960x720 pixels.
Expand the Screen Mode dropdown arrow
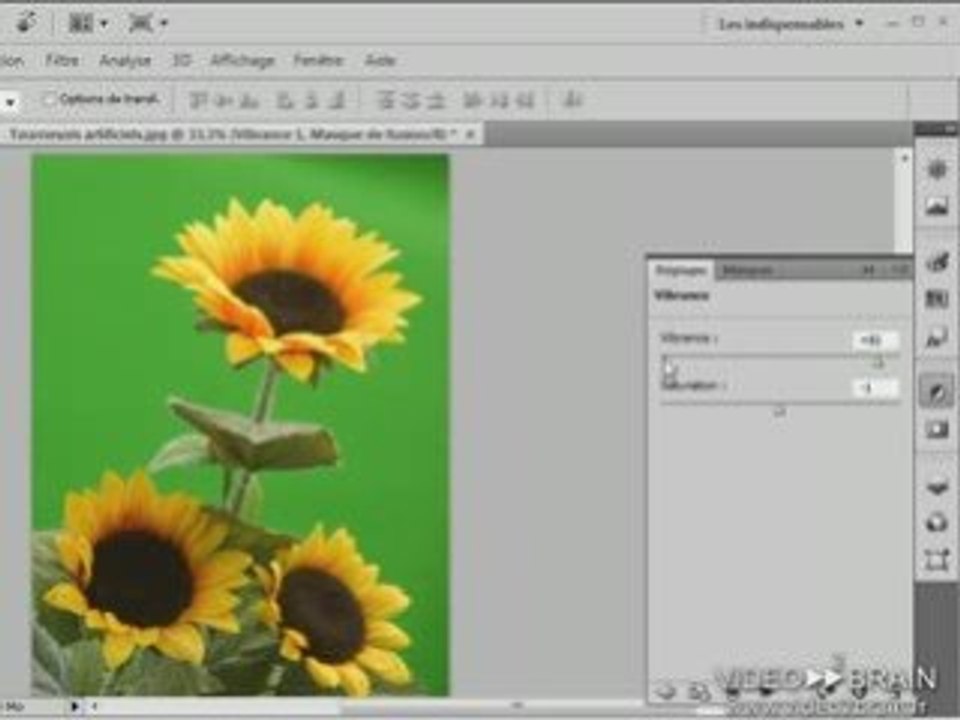coord(164,24)
